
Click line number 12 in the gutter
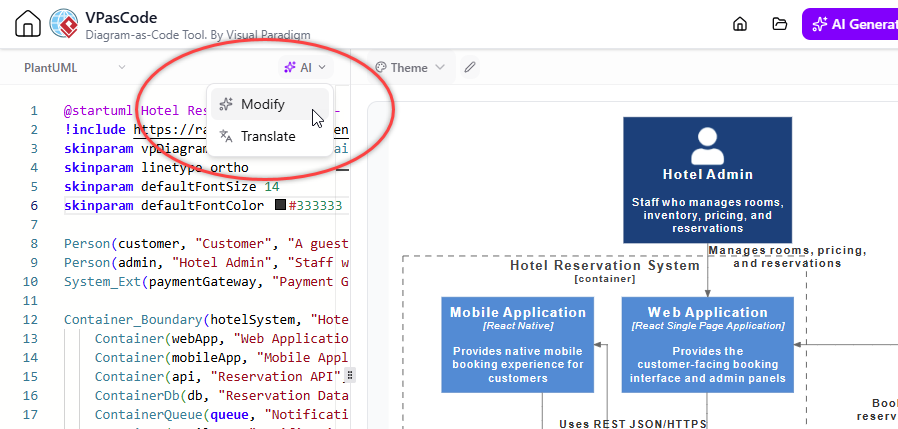[31, 320]
